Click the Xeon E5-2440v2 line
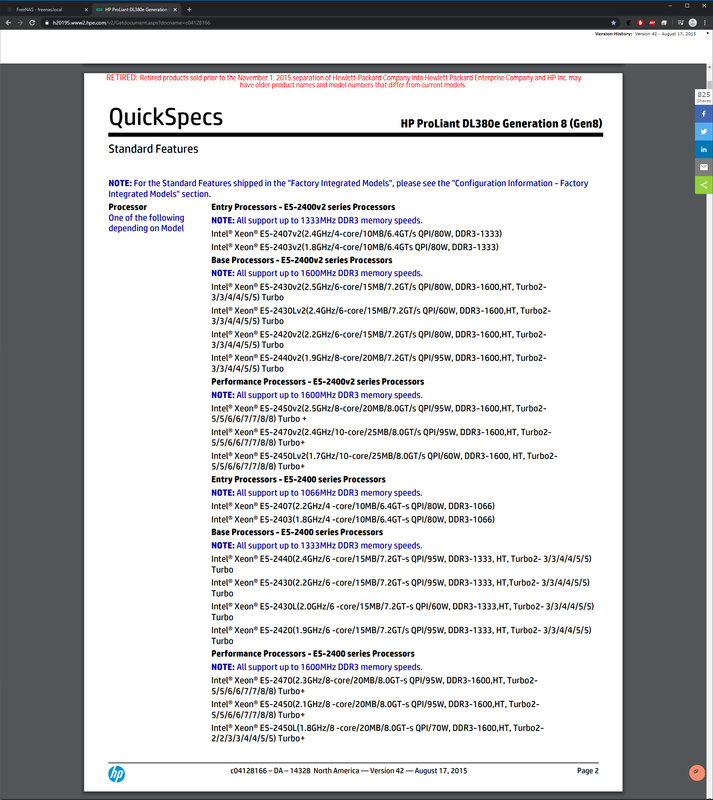The image size is (713, 800). click(379, 363)
